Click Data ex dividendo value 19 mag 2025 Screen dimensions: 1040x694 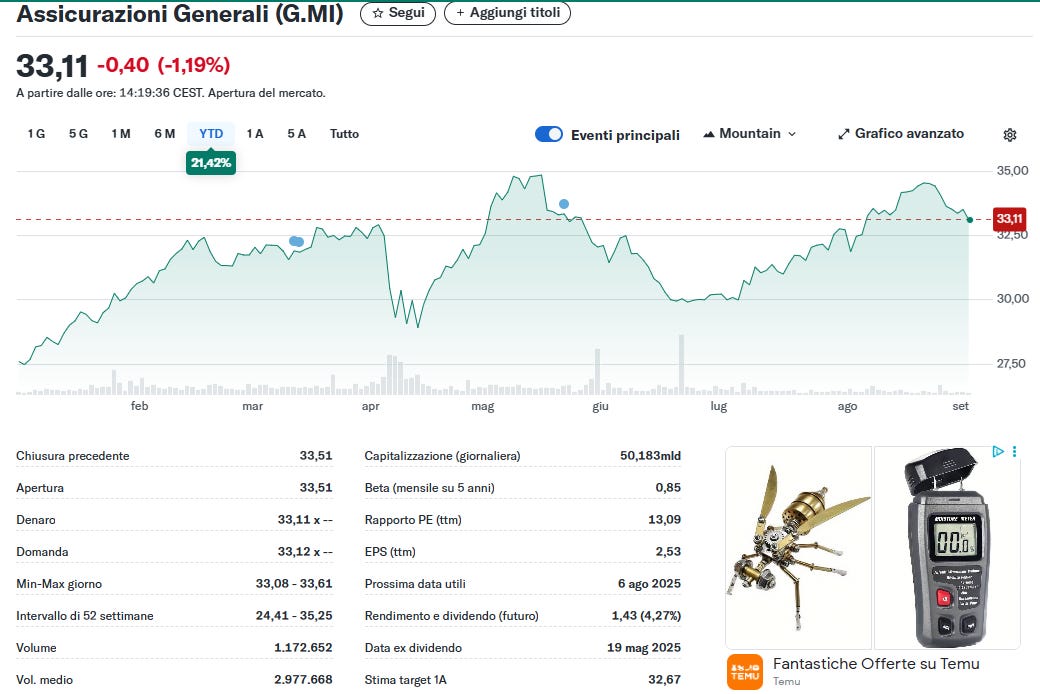[644, 648]
